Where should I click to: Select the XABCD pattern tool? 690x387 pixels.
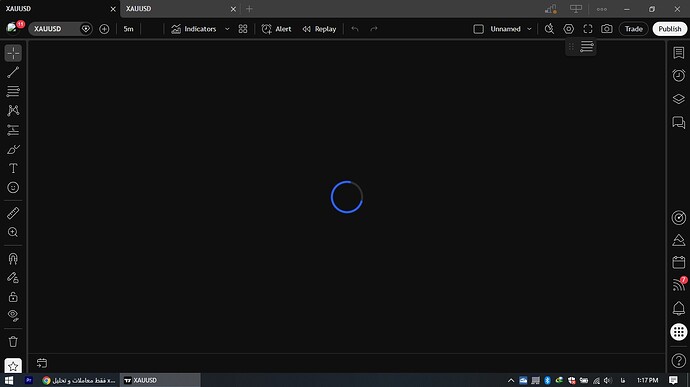click(13, 111)
